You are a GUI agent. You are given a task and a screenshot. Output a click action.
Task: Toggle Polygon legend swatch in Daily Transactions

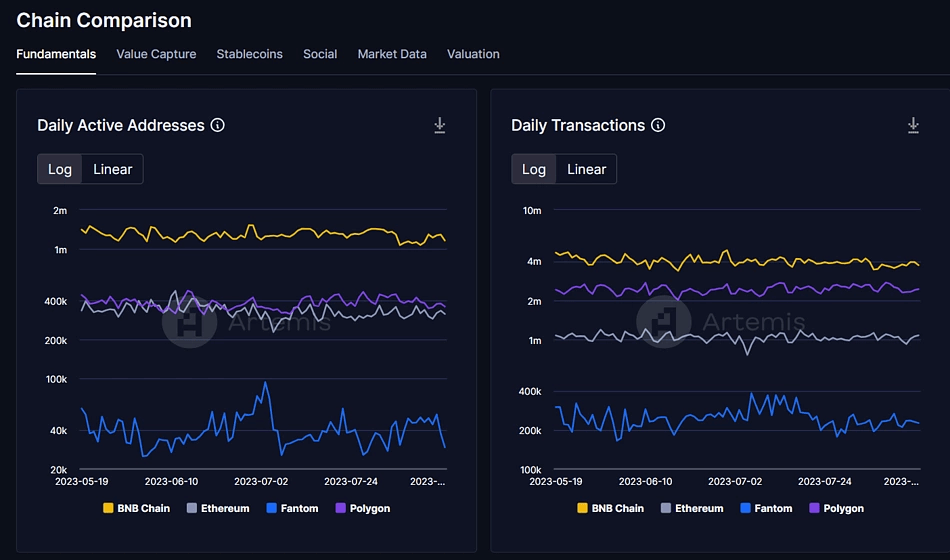pos(814,508)
